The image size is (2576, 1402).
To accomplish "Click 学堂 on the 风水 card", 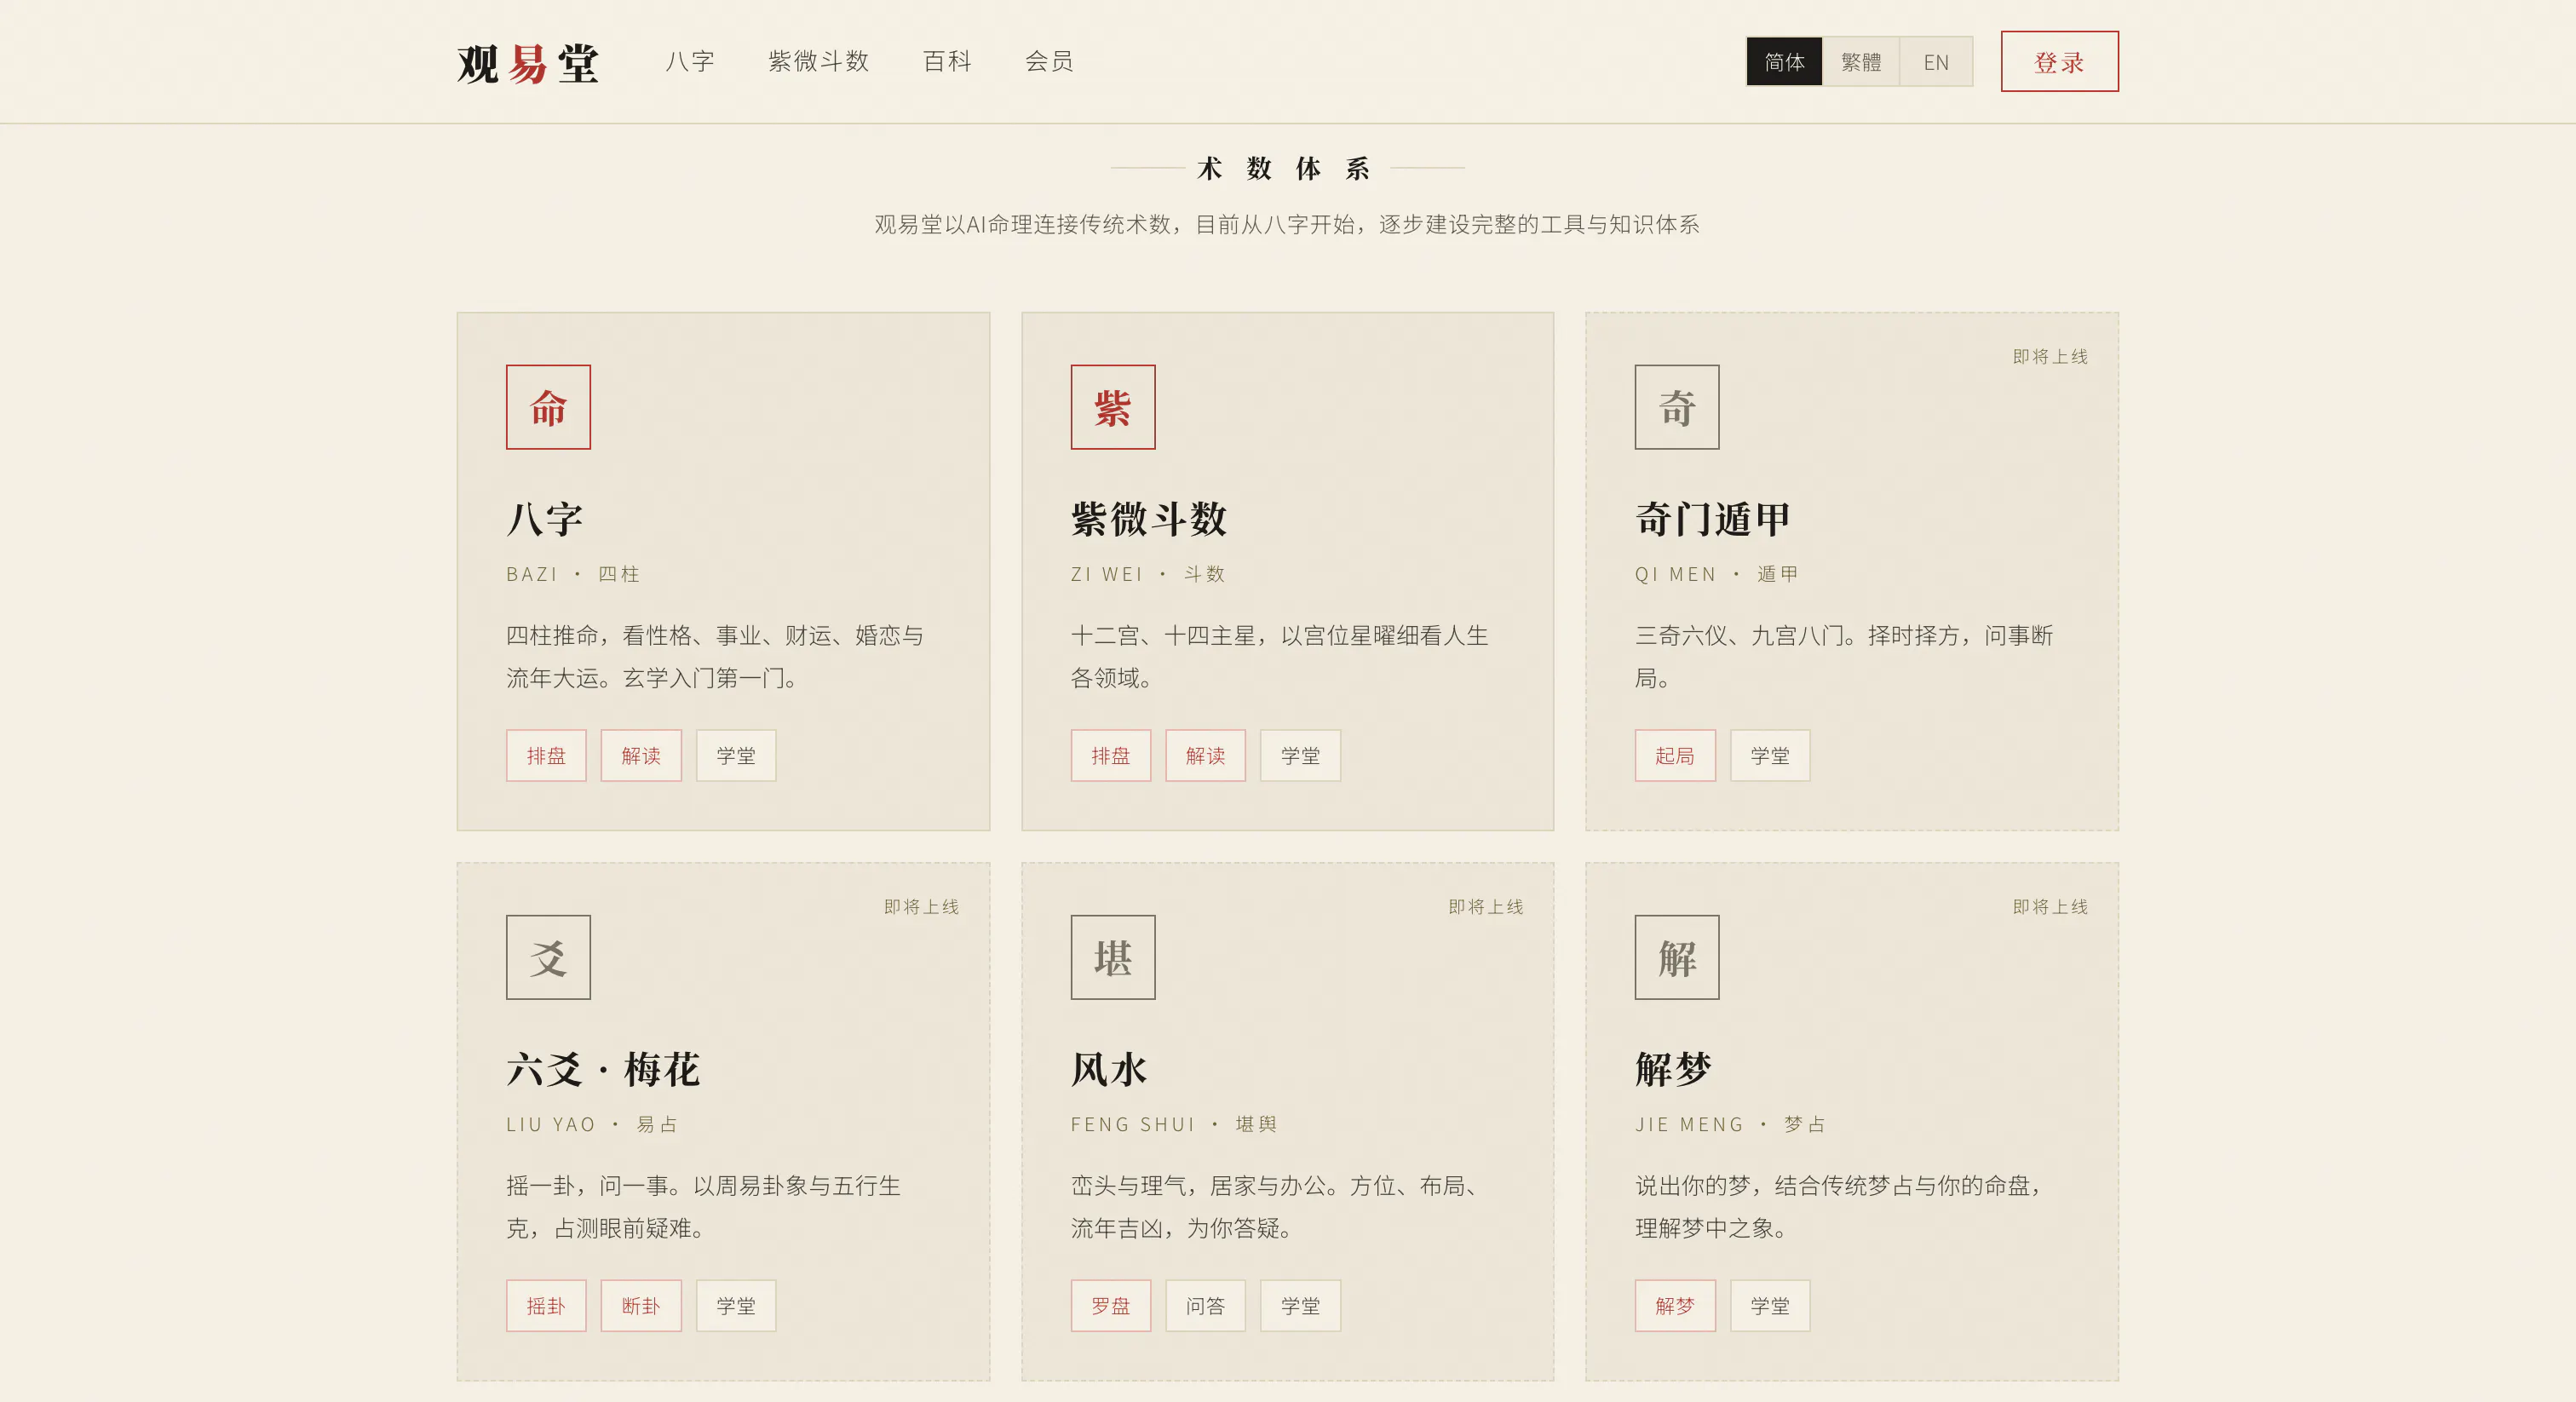I will 1300,1306.
